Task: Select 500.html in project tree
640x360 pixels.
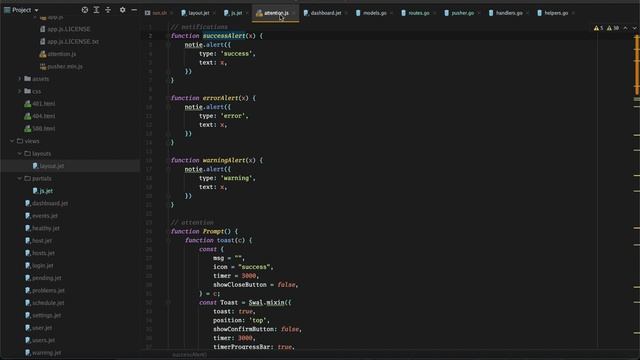Action: click(x=40, y=129)
